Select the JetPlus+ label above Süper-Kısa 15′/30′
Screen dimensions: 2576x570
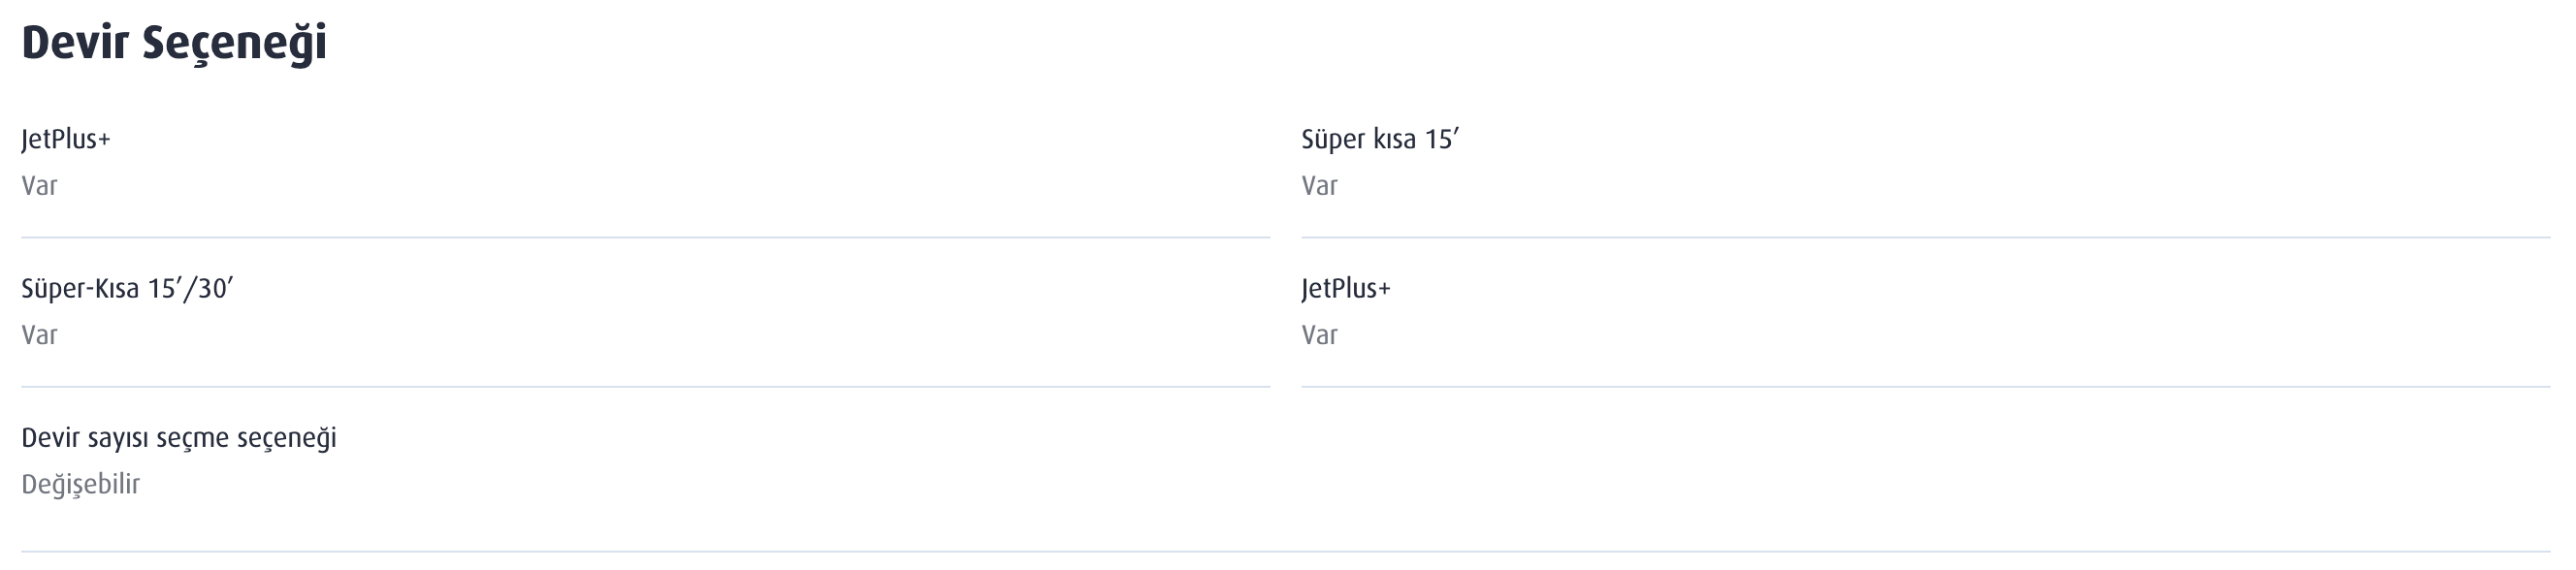tap(65, 139)
